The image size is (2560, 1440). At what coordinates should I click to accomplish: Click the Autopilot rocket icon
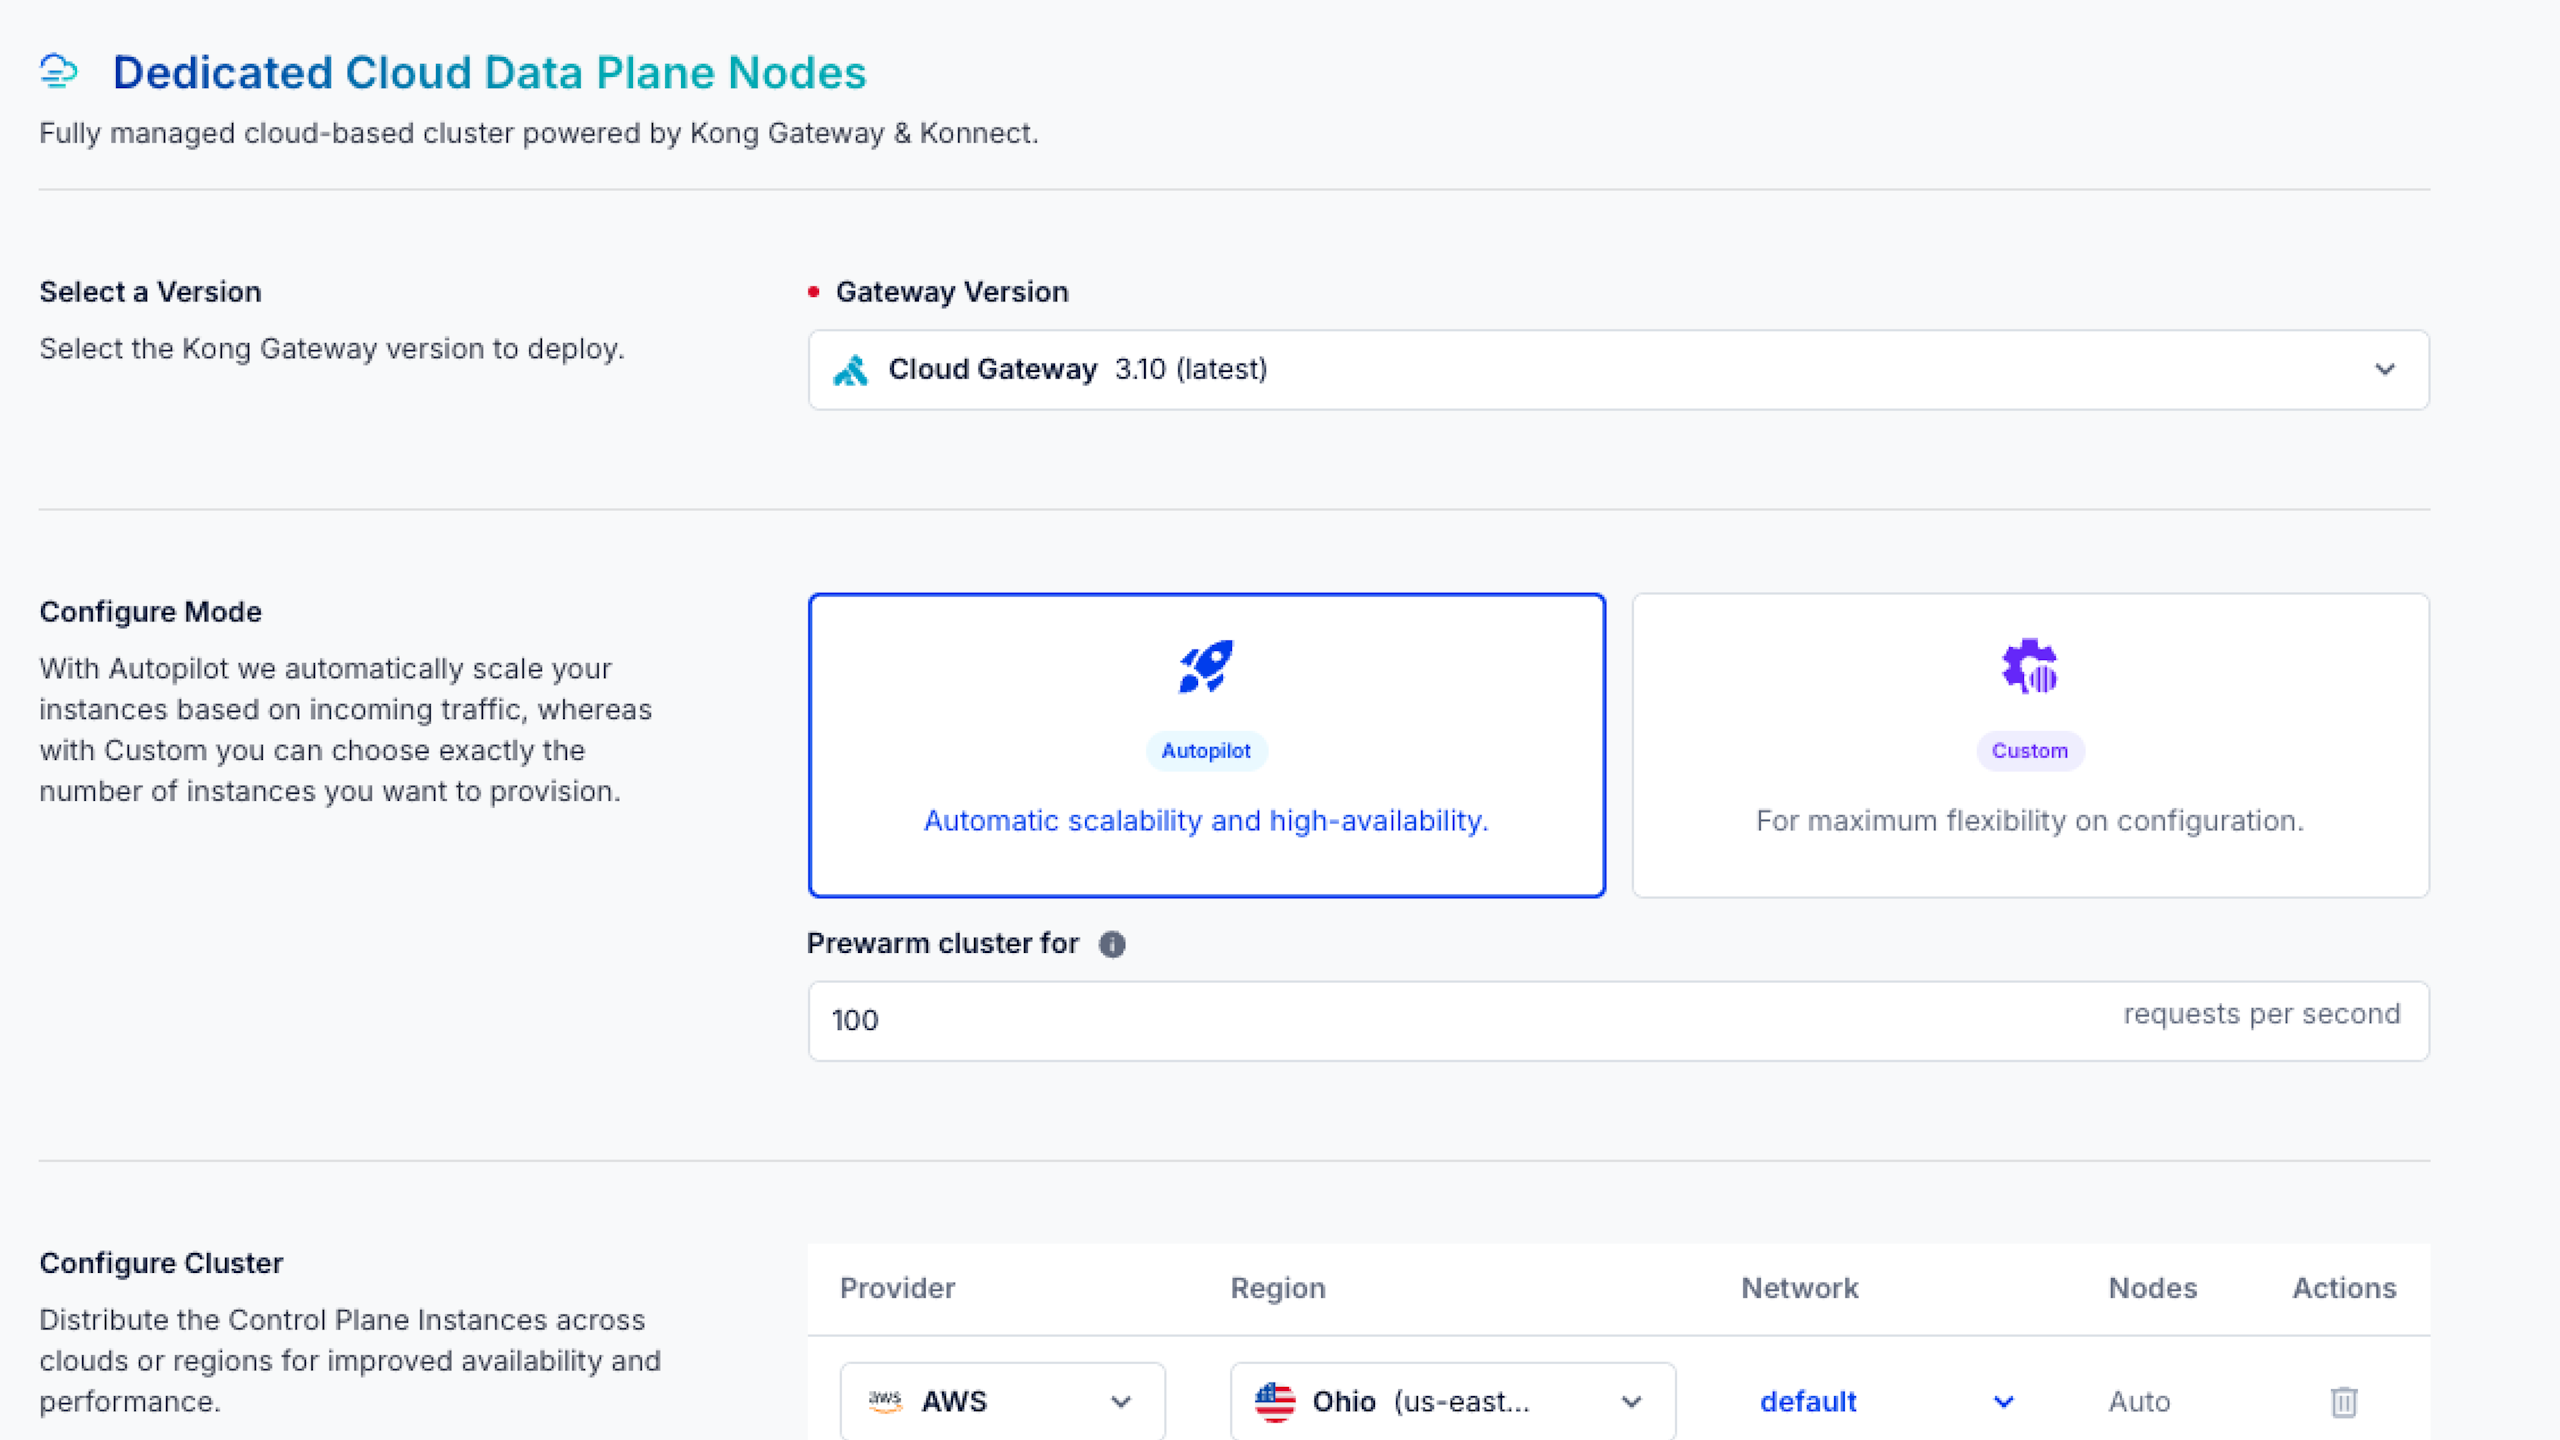click(1206, 666)
